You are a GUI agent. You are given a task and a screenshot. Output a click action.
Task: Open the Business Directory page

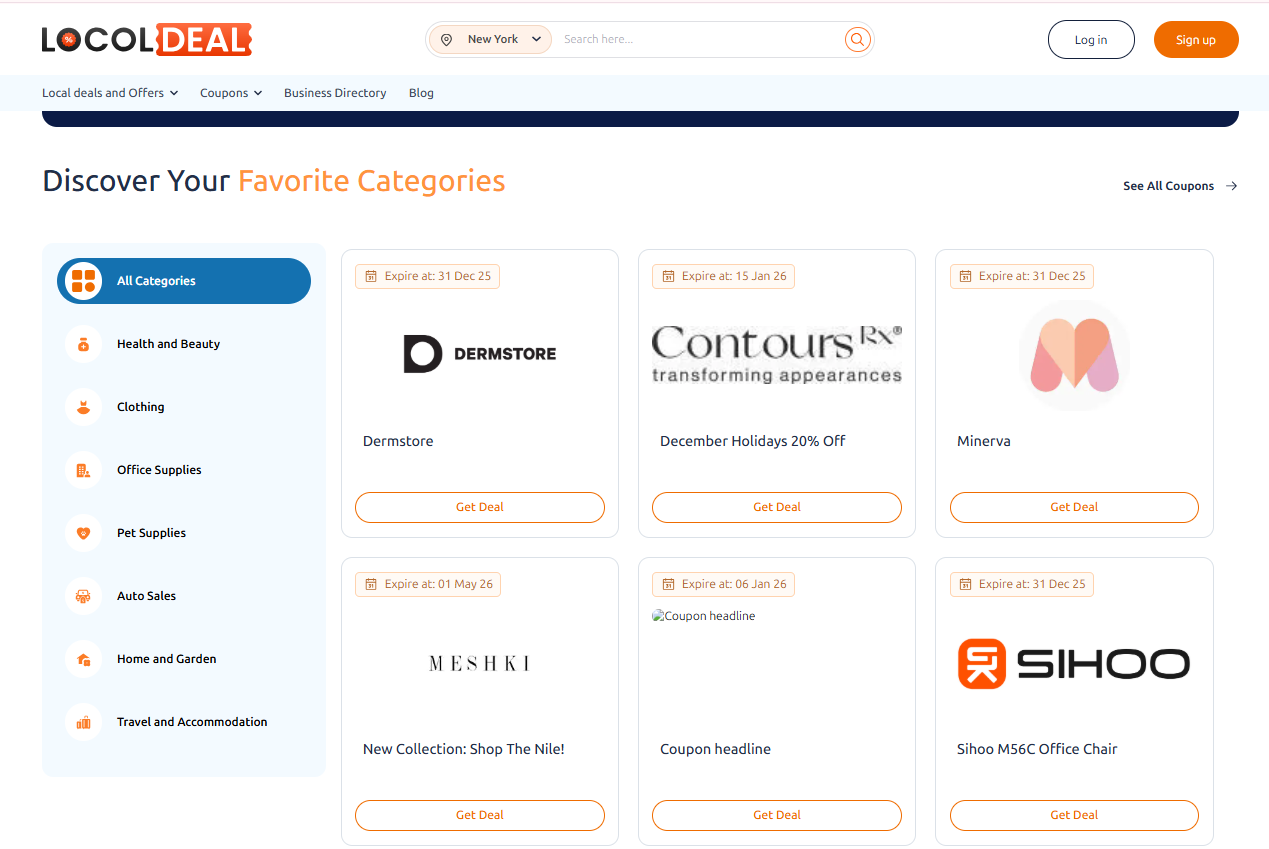(x=334, y=92)
